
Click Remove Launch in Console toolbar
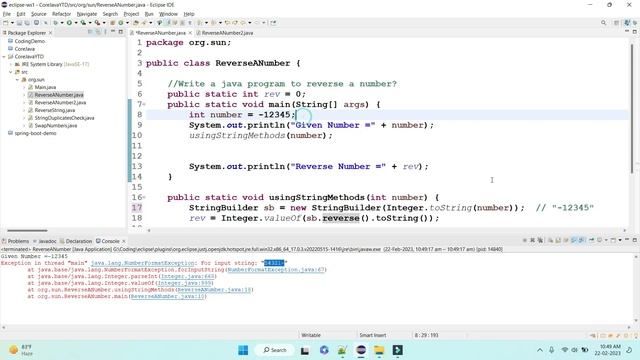pyautogui.click(x=532, y=240)
